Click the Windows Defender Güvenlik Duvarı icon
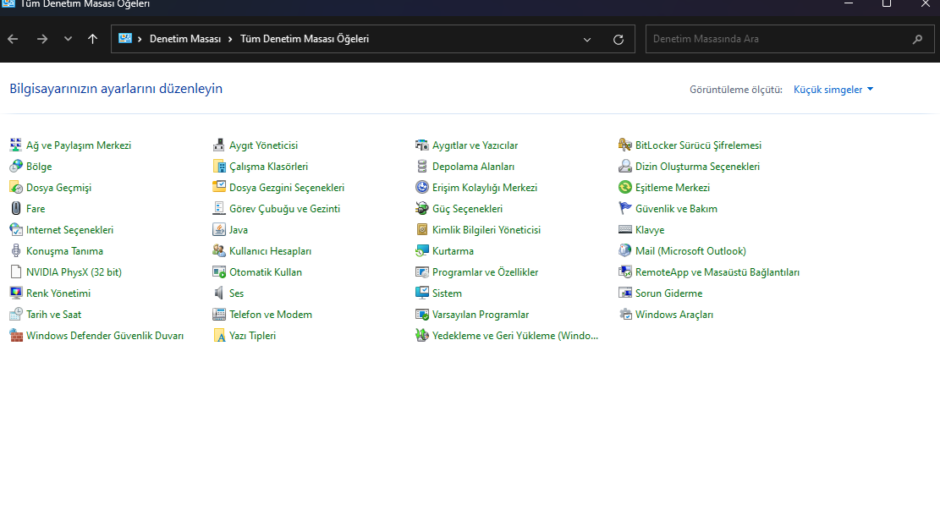940x510 pixels. click(x=16, y=336)
